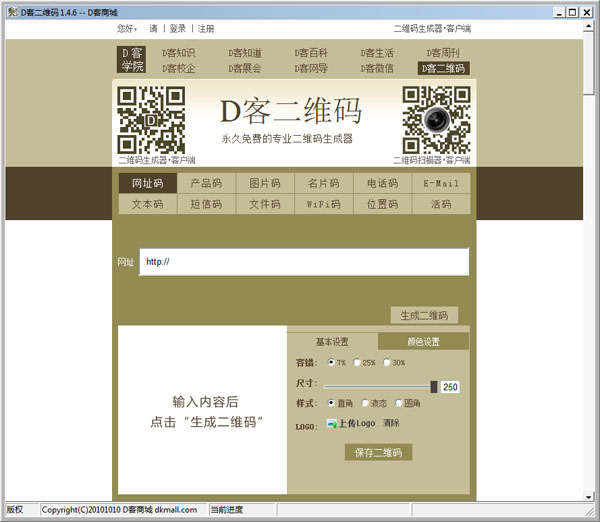
Task: Click the 保存二维码 button
Action: [377, 453]
